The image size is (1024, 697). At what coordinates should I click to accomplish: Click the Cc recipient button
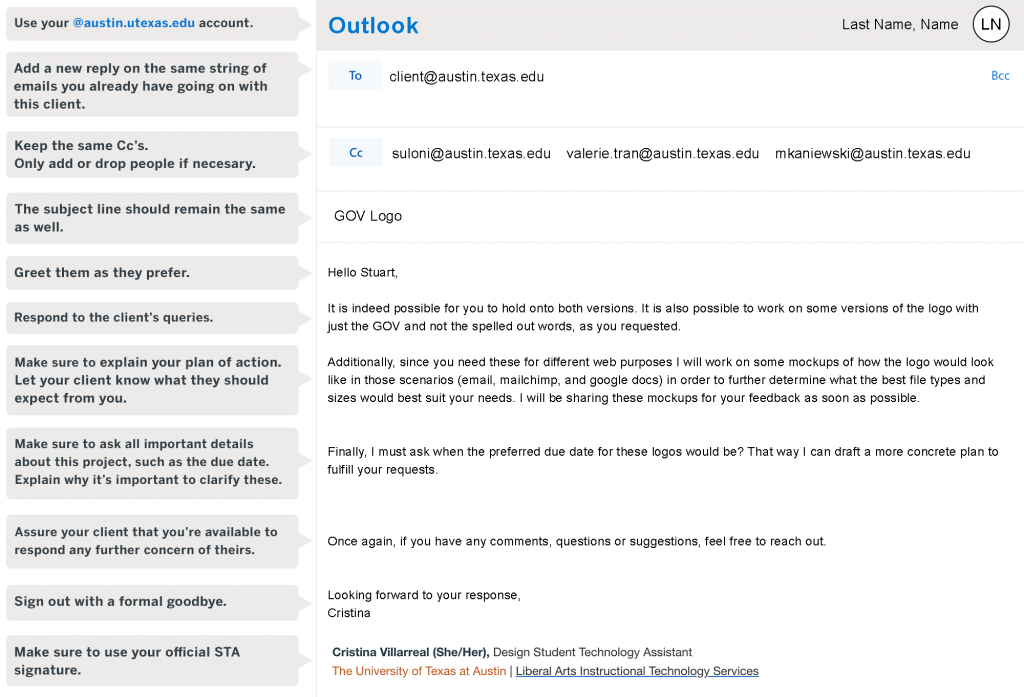pyautogui.click(x=355, y=152)
